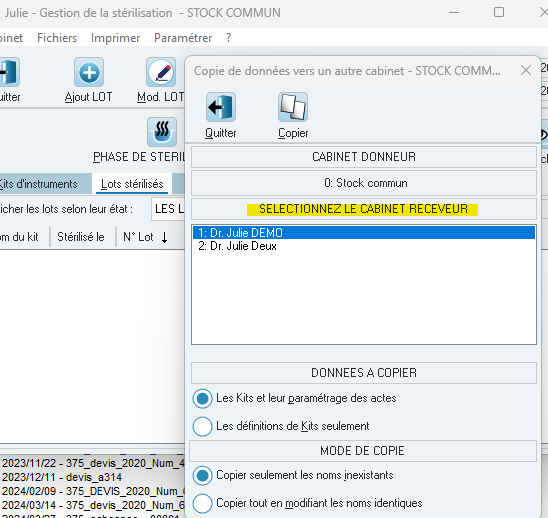Click the '0: Stock commun' donor cabinet field
The width and height of the screenshot is (548, 518).
point(364,183)
